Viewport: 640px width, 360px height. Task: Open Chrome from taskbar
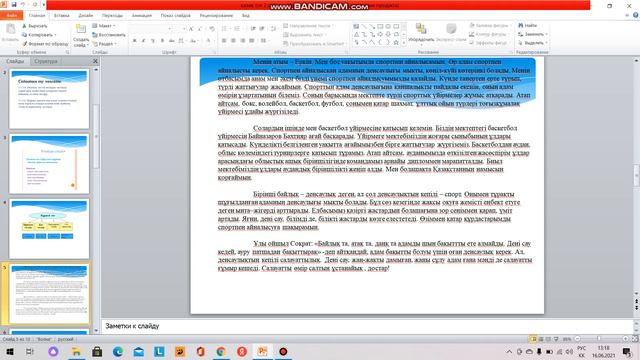point(221,351)
